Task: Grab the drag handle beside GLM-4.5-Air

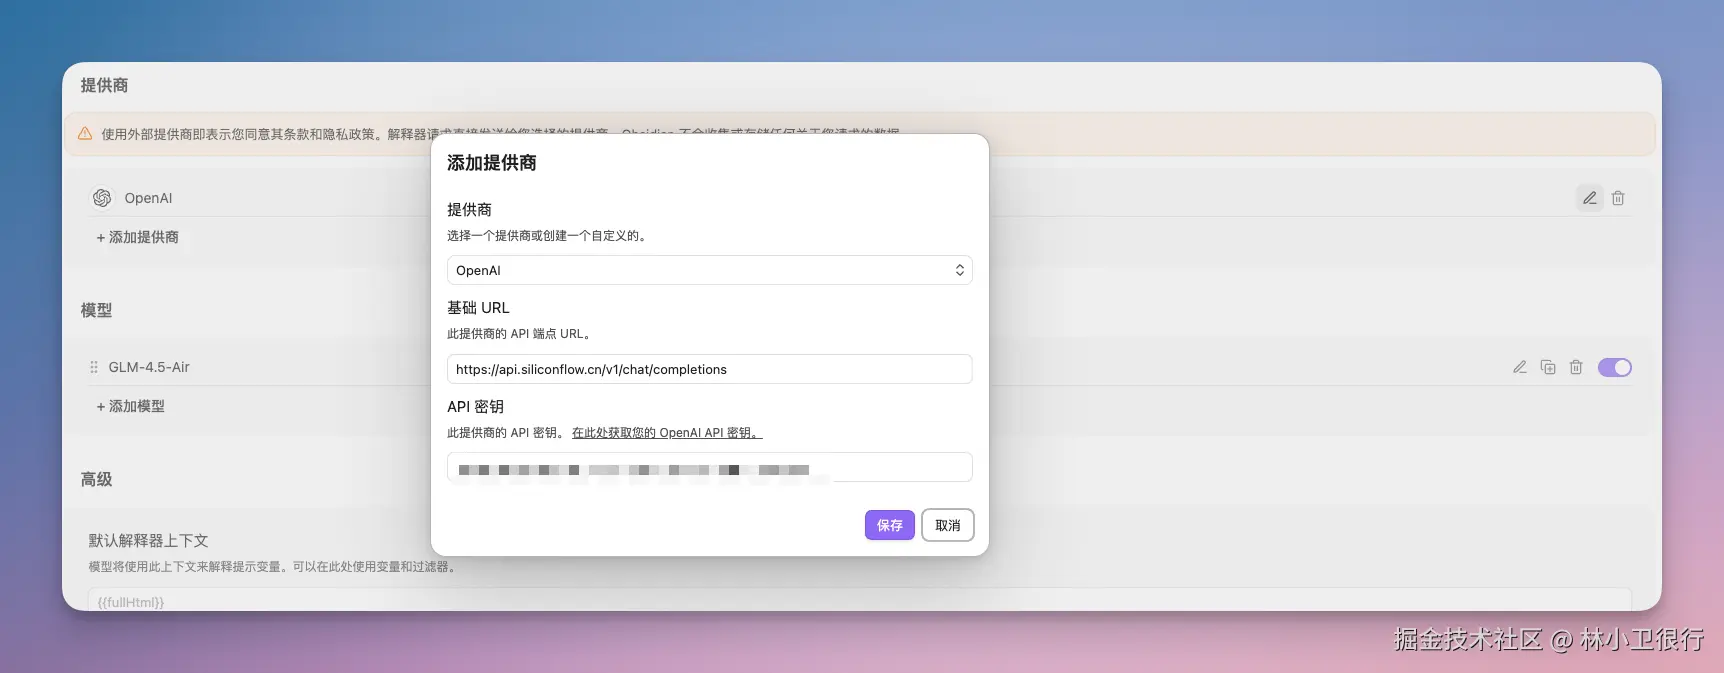Action: click(94, 367)
